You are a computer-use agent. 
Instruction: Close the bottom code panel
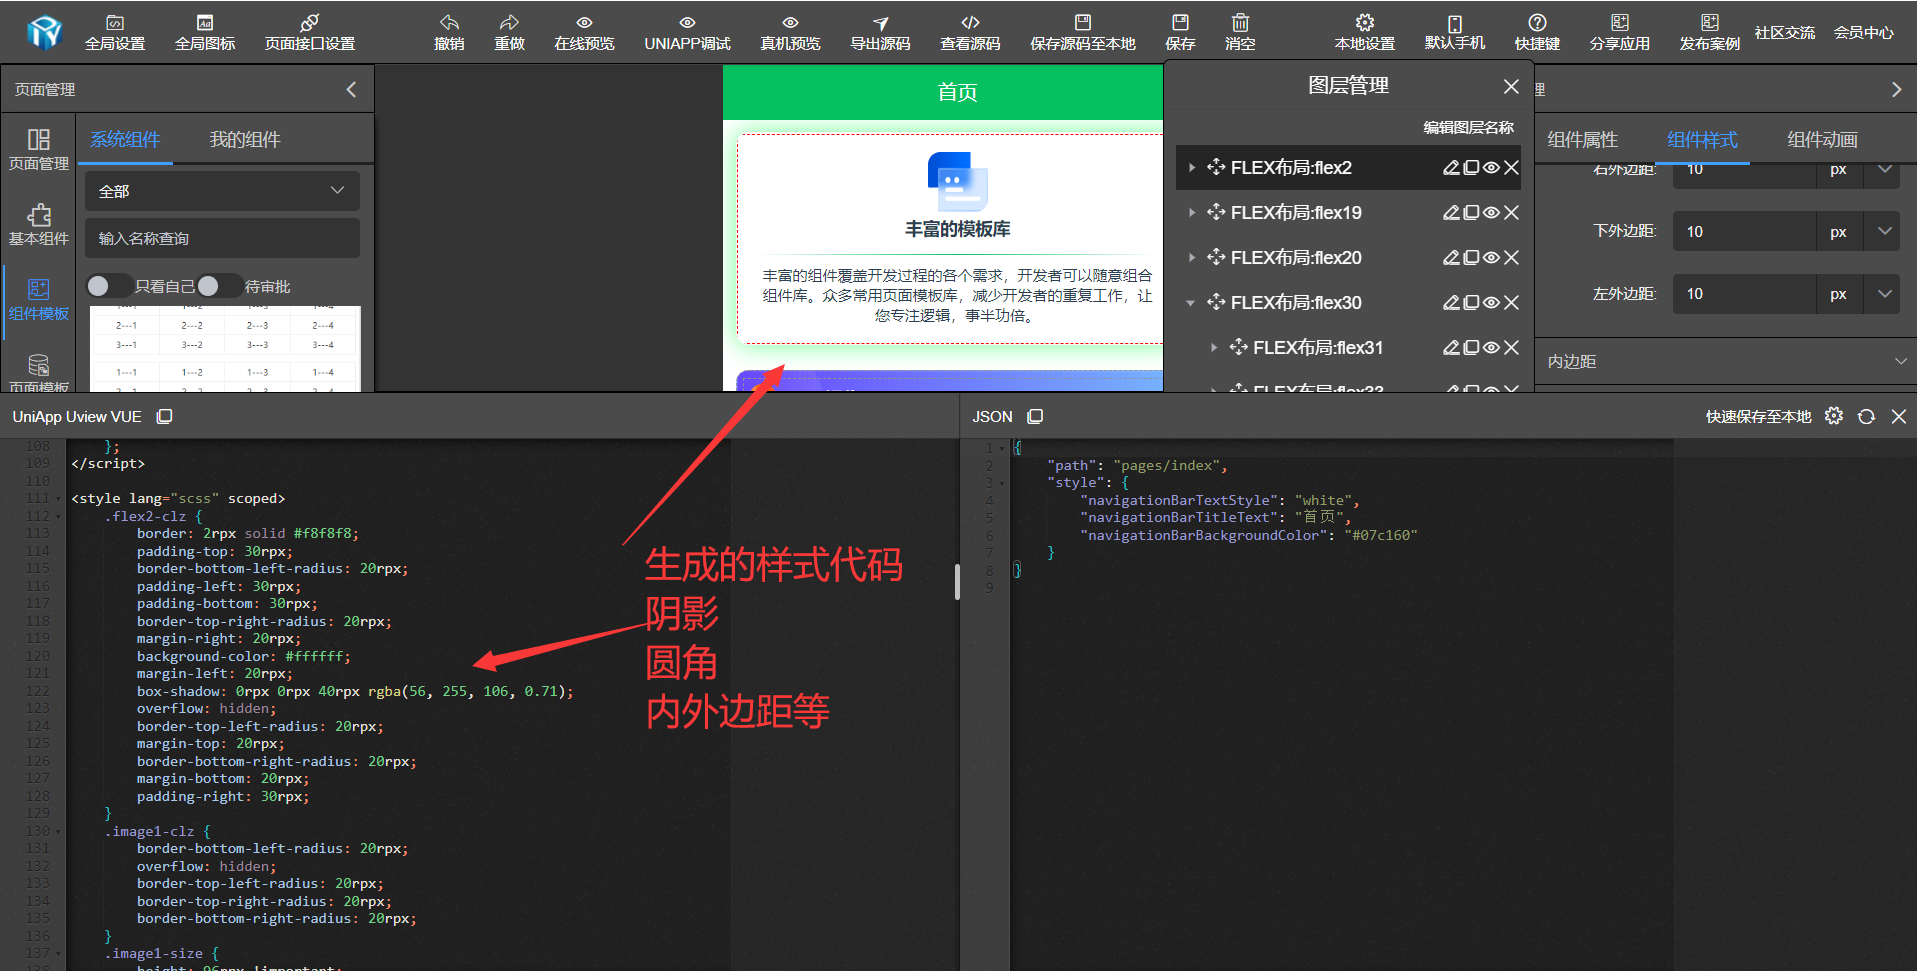click(1899, 416)
